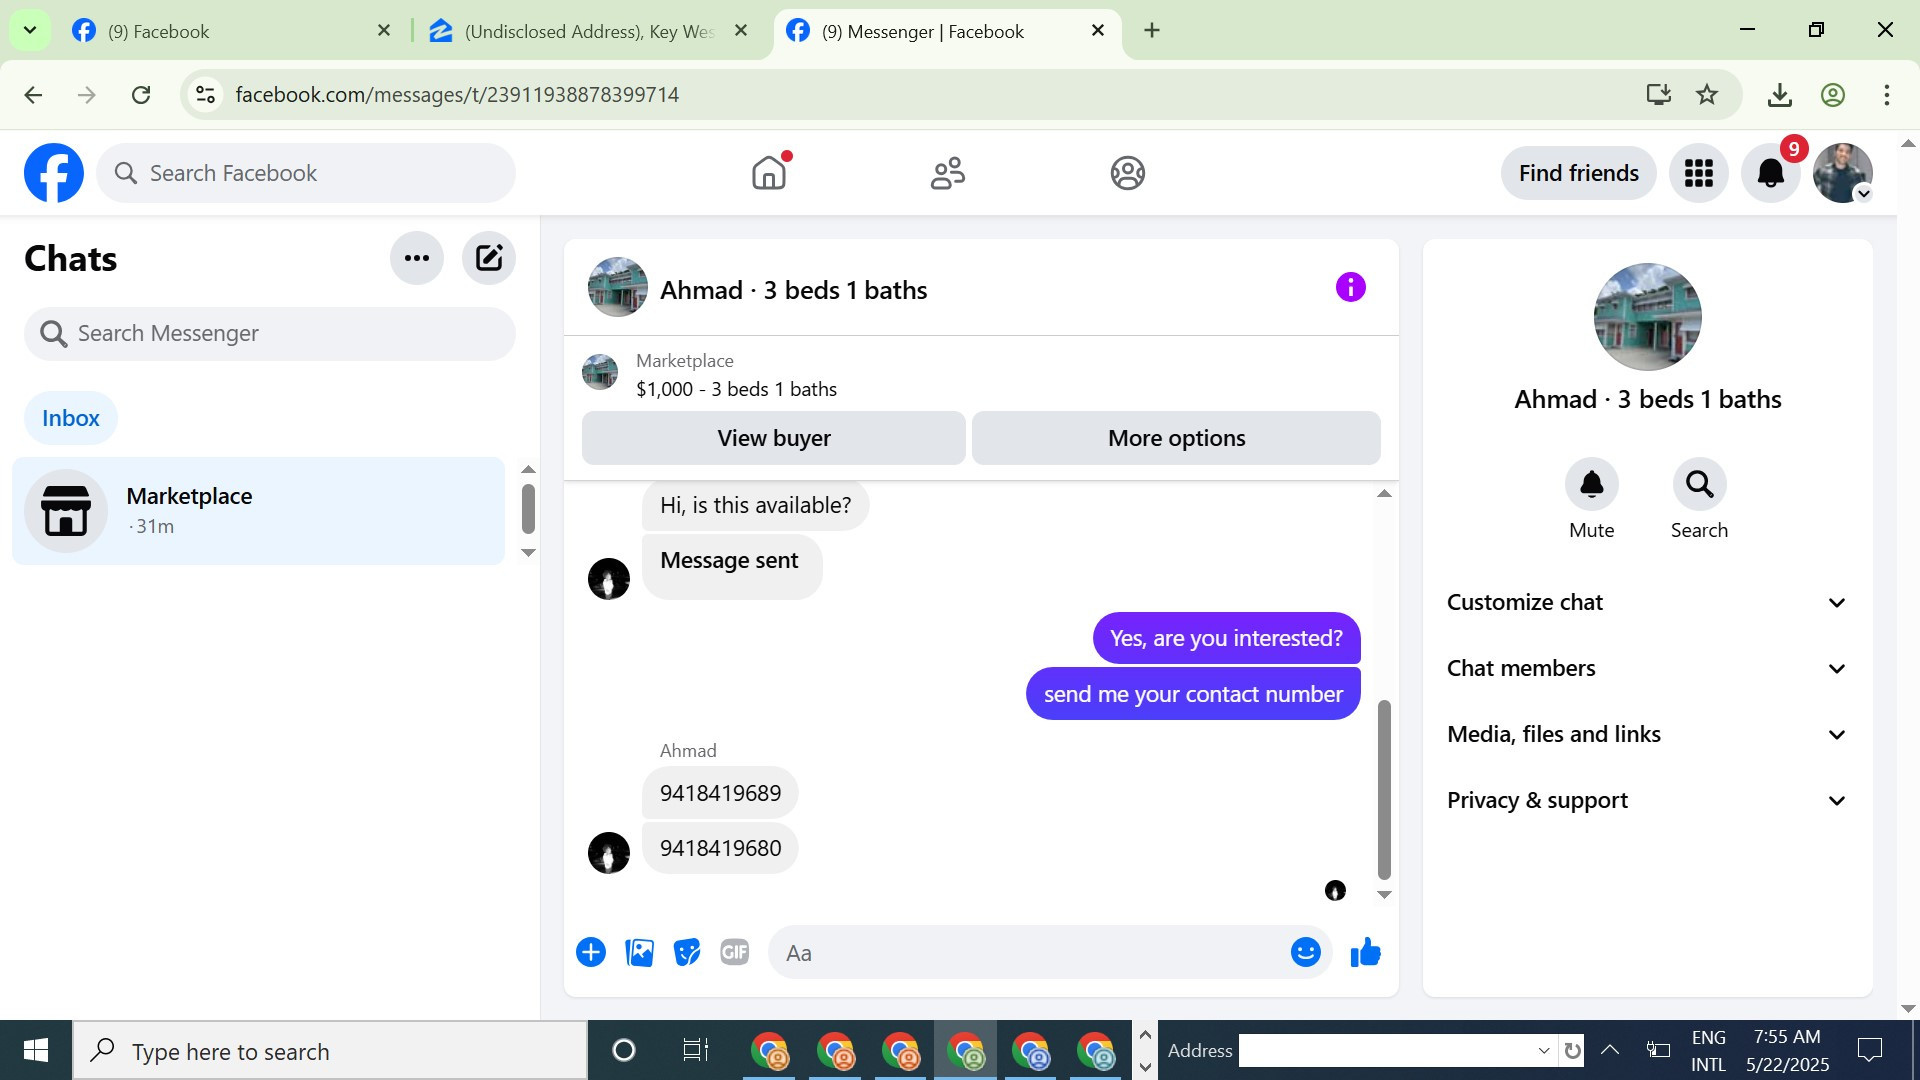Open Marketplace listing $1,000 - 3 beds 1 baths
This screenshot has height=1080, width=1920.
pos(736,376)
